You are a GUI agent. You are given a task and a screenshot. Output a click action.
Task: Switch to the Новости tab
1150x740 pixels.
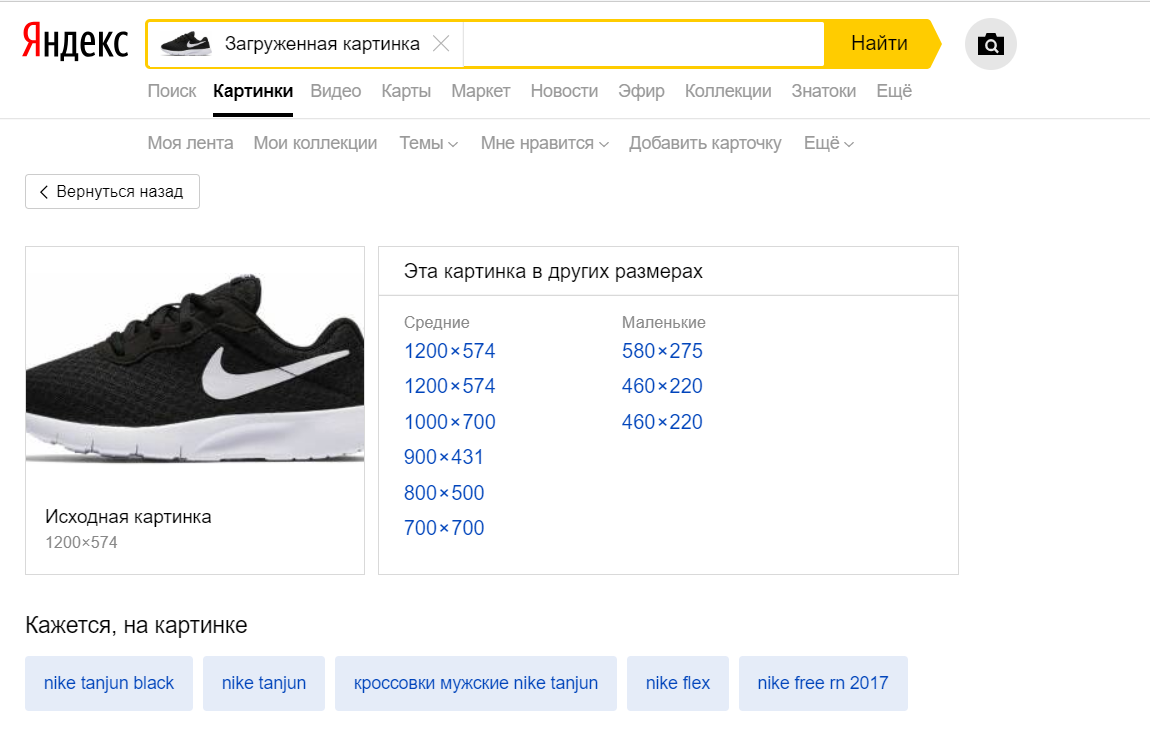564,91
